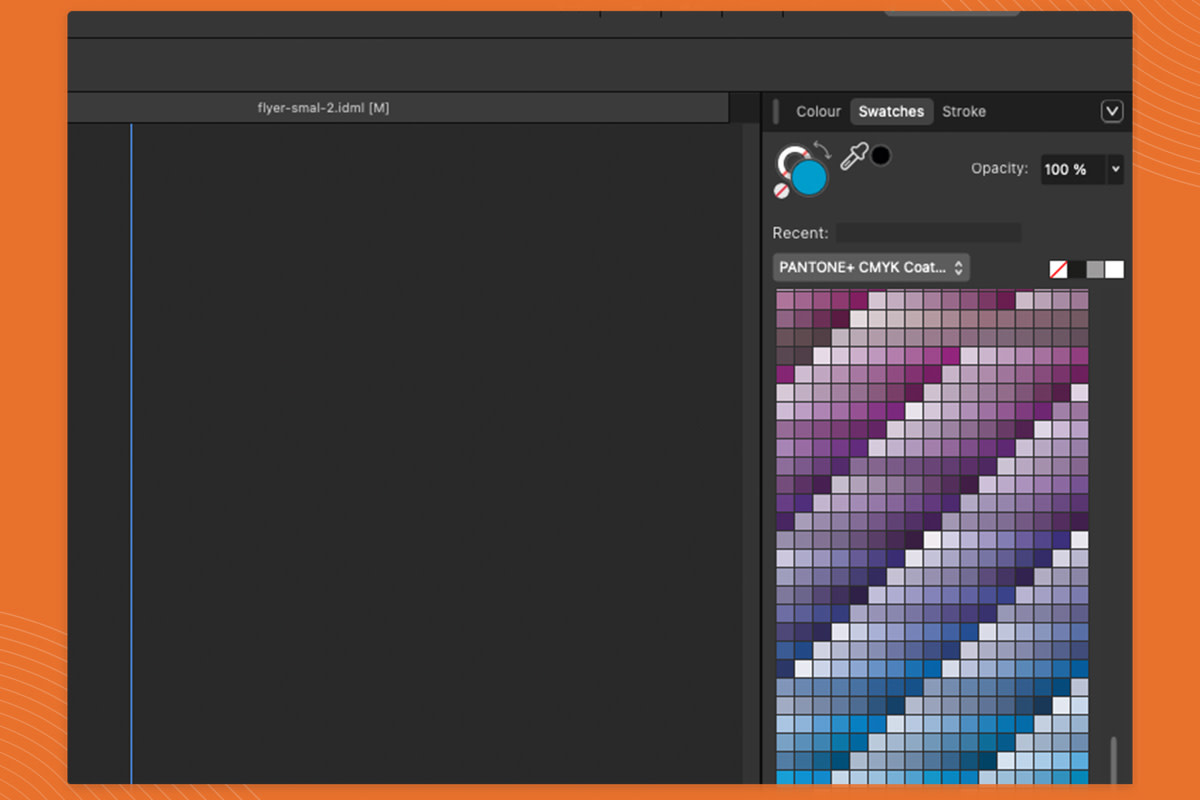Screen dimensions: 1200x800
Task: Open the Swatches panel preferences menu
Action: 1112,111
